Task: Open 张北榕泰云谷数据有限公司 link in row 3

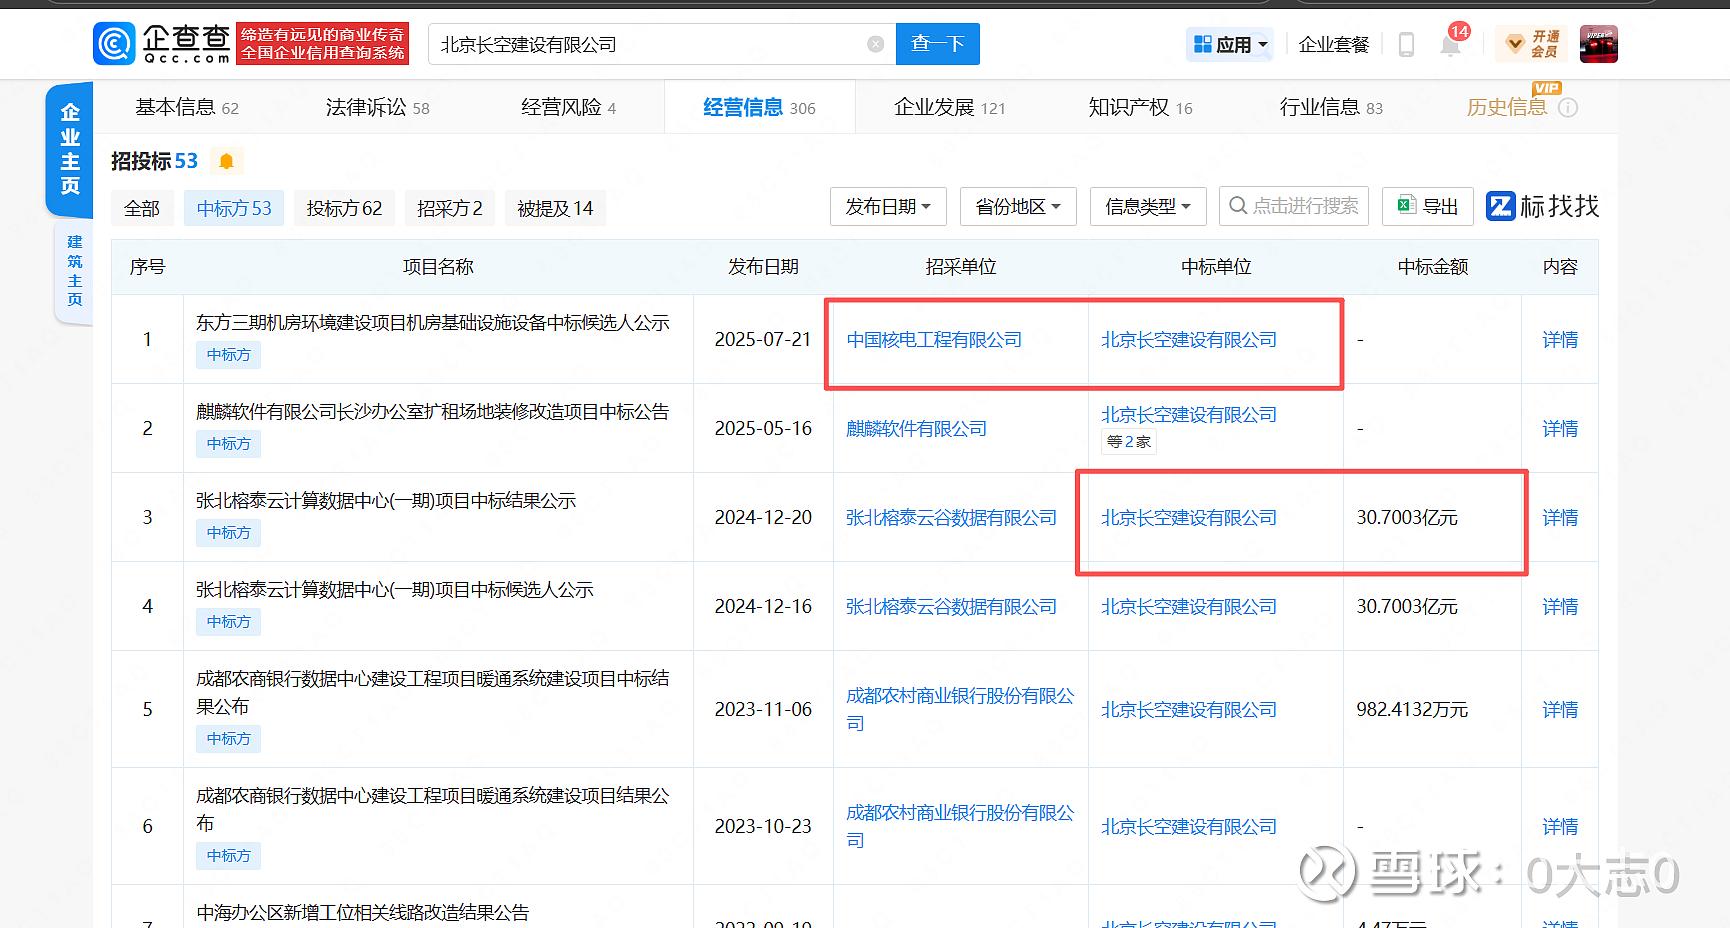Action: [x=951, y=518]
